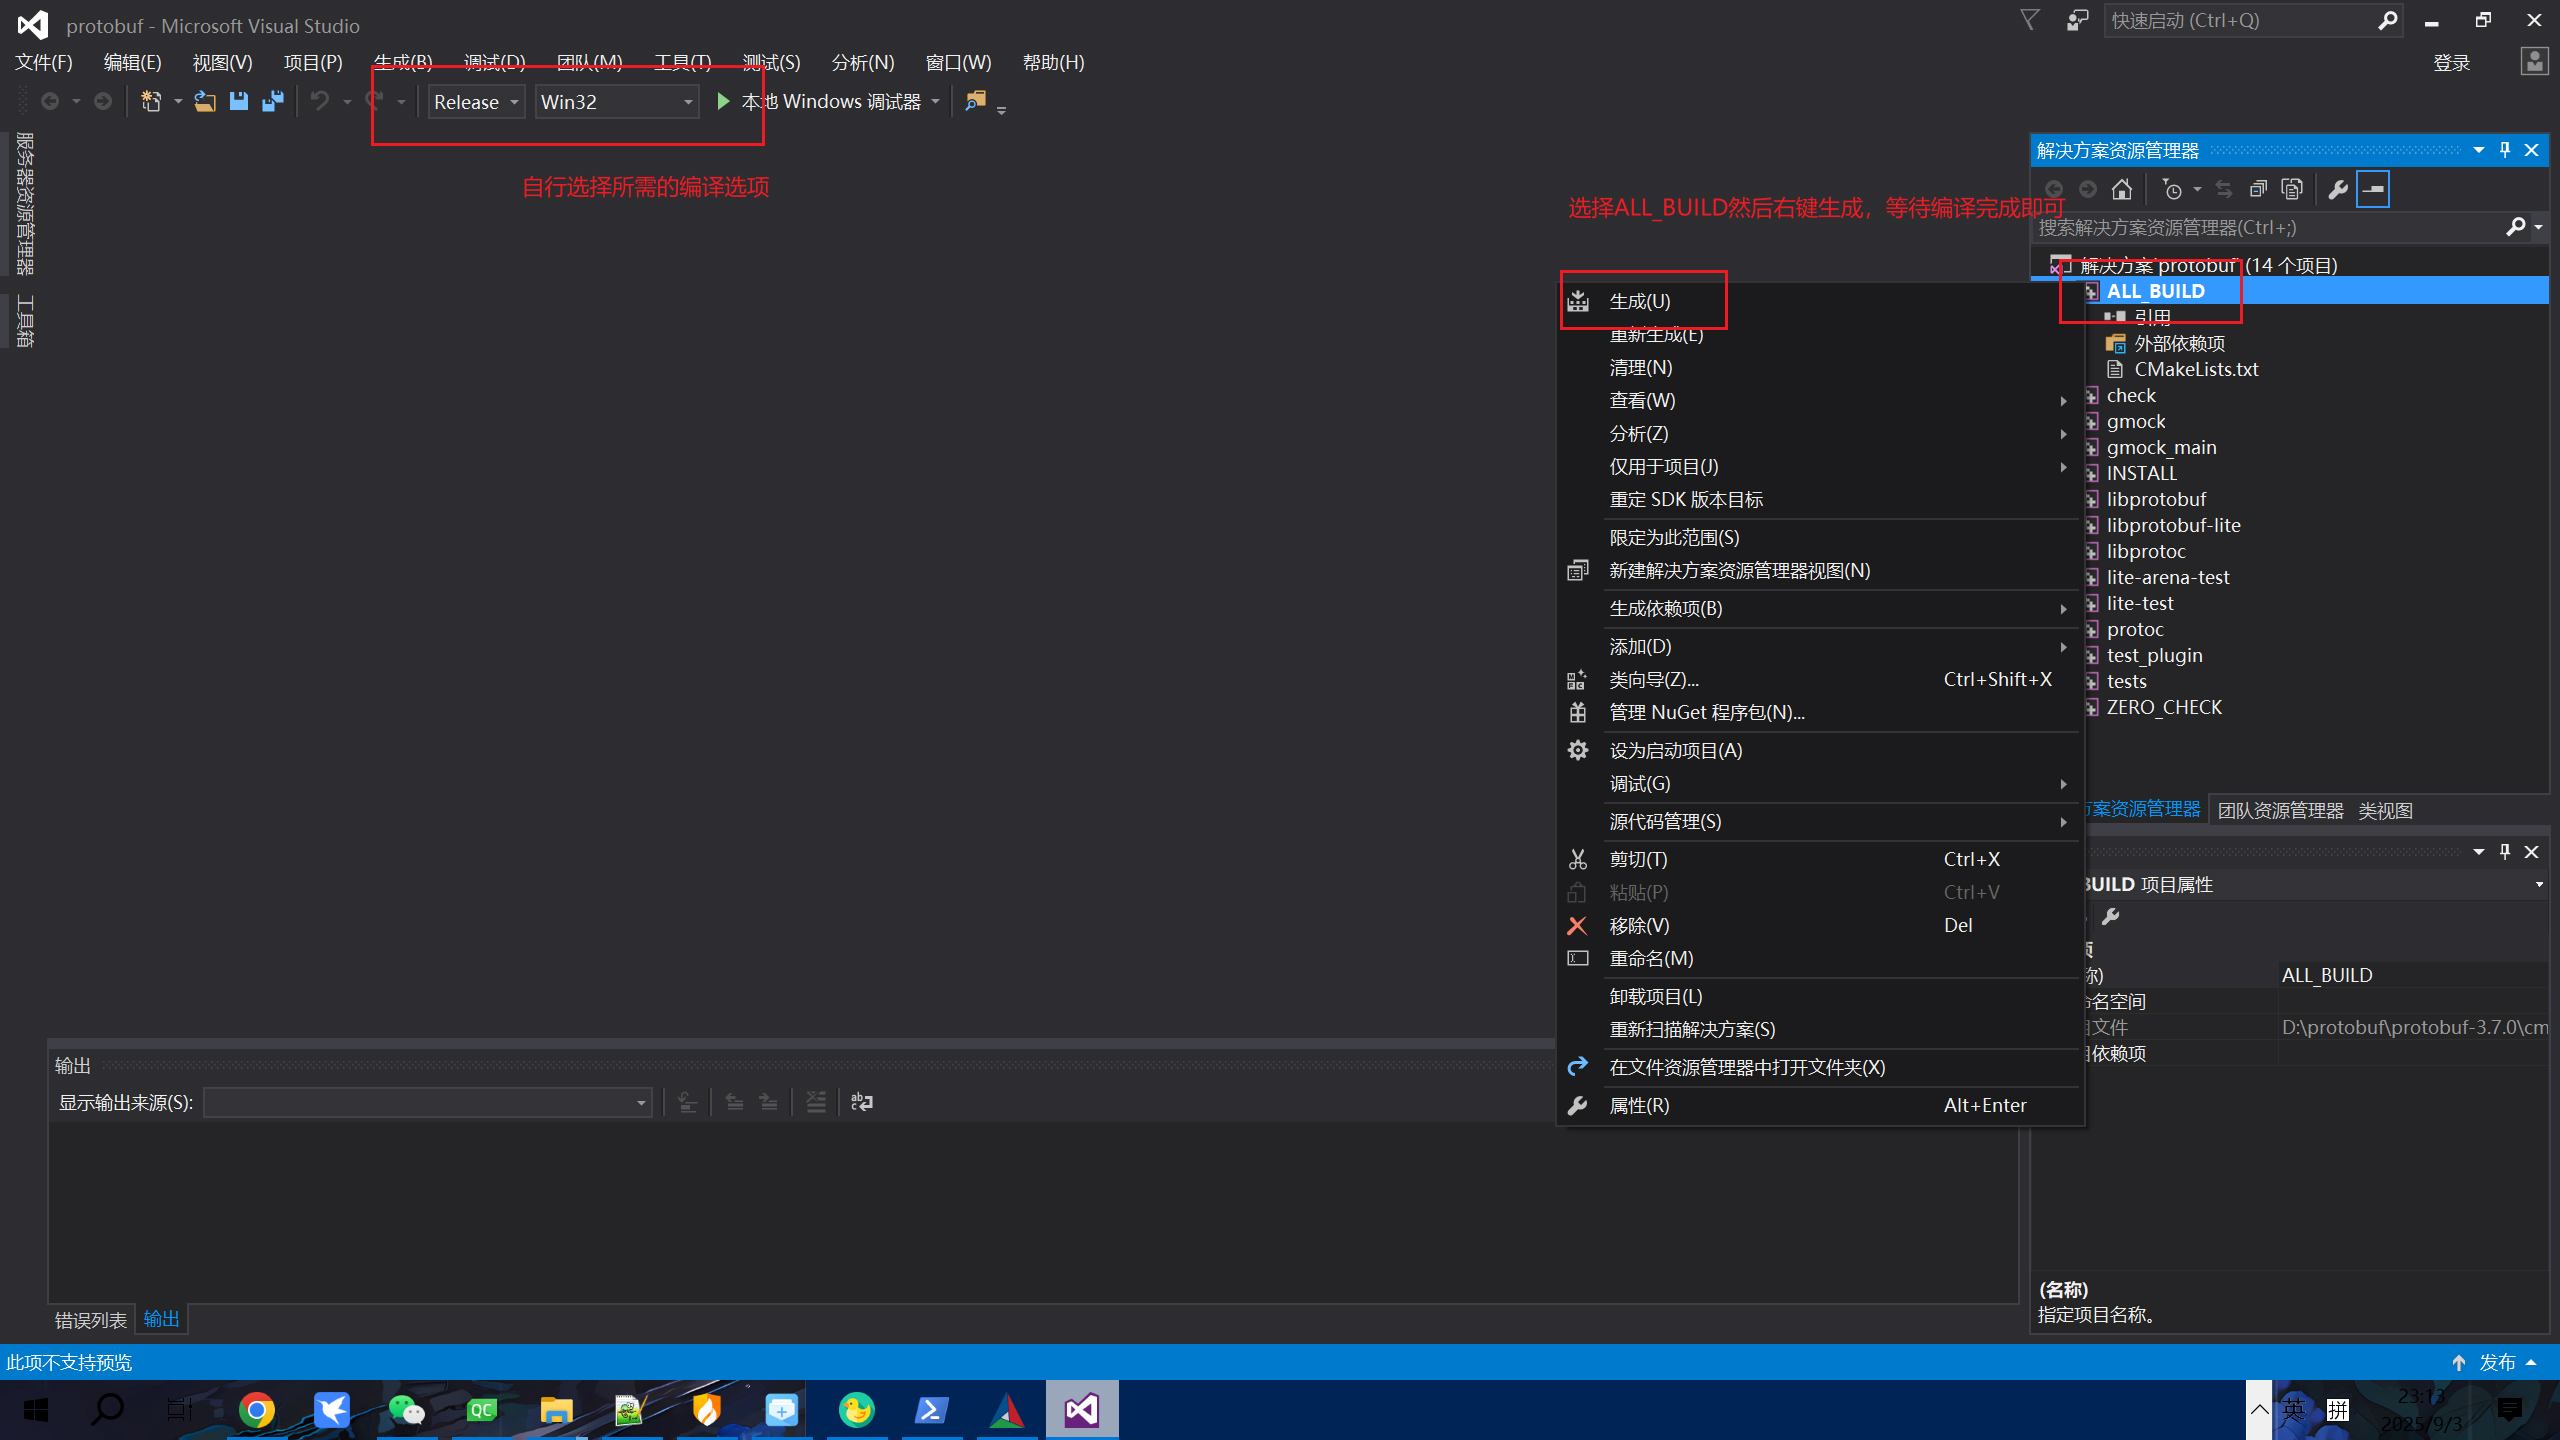Clear all output icon in Output panel

[x=816, y=1102]
